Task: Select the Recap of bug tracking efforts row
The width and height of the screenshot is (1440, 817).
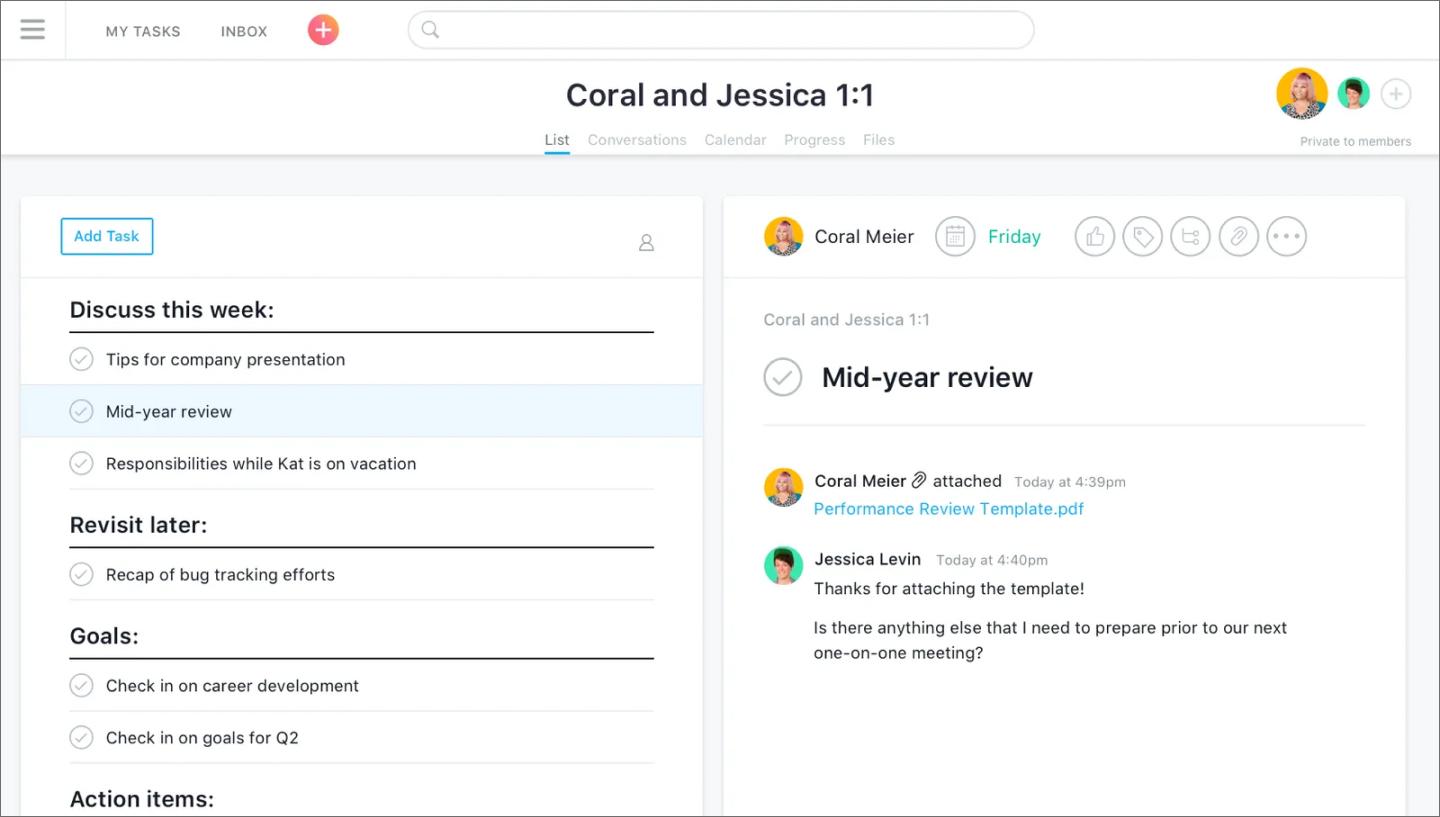Action: 361,574
